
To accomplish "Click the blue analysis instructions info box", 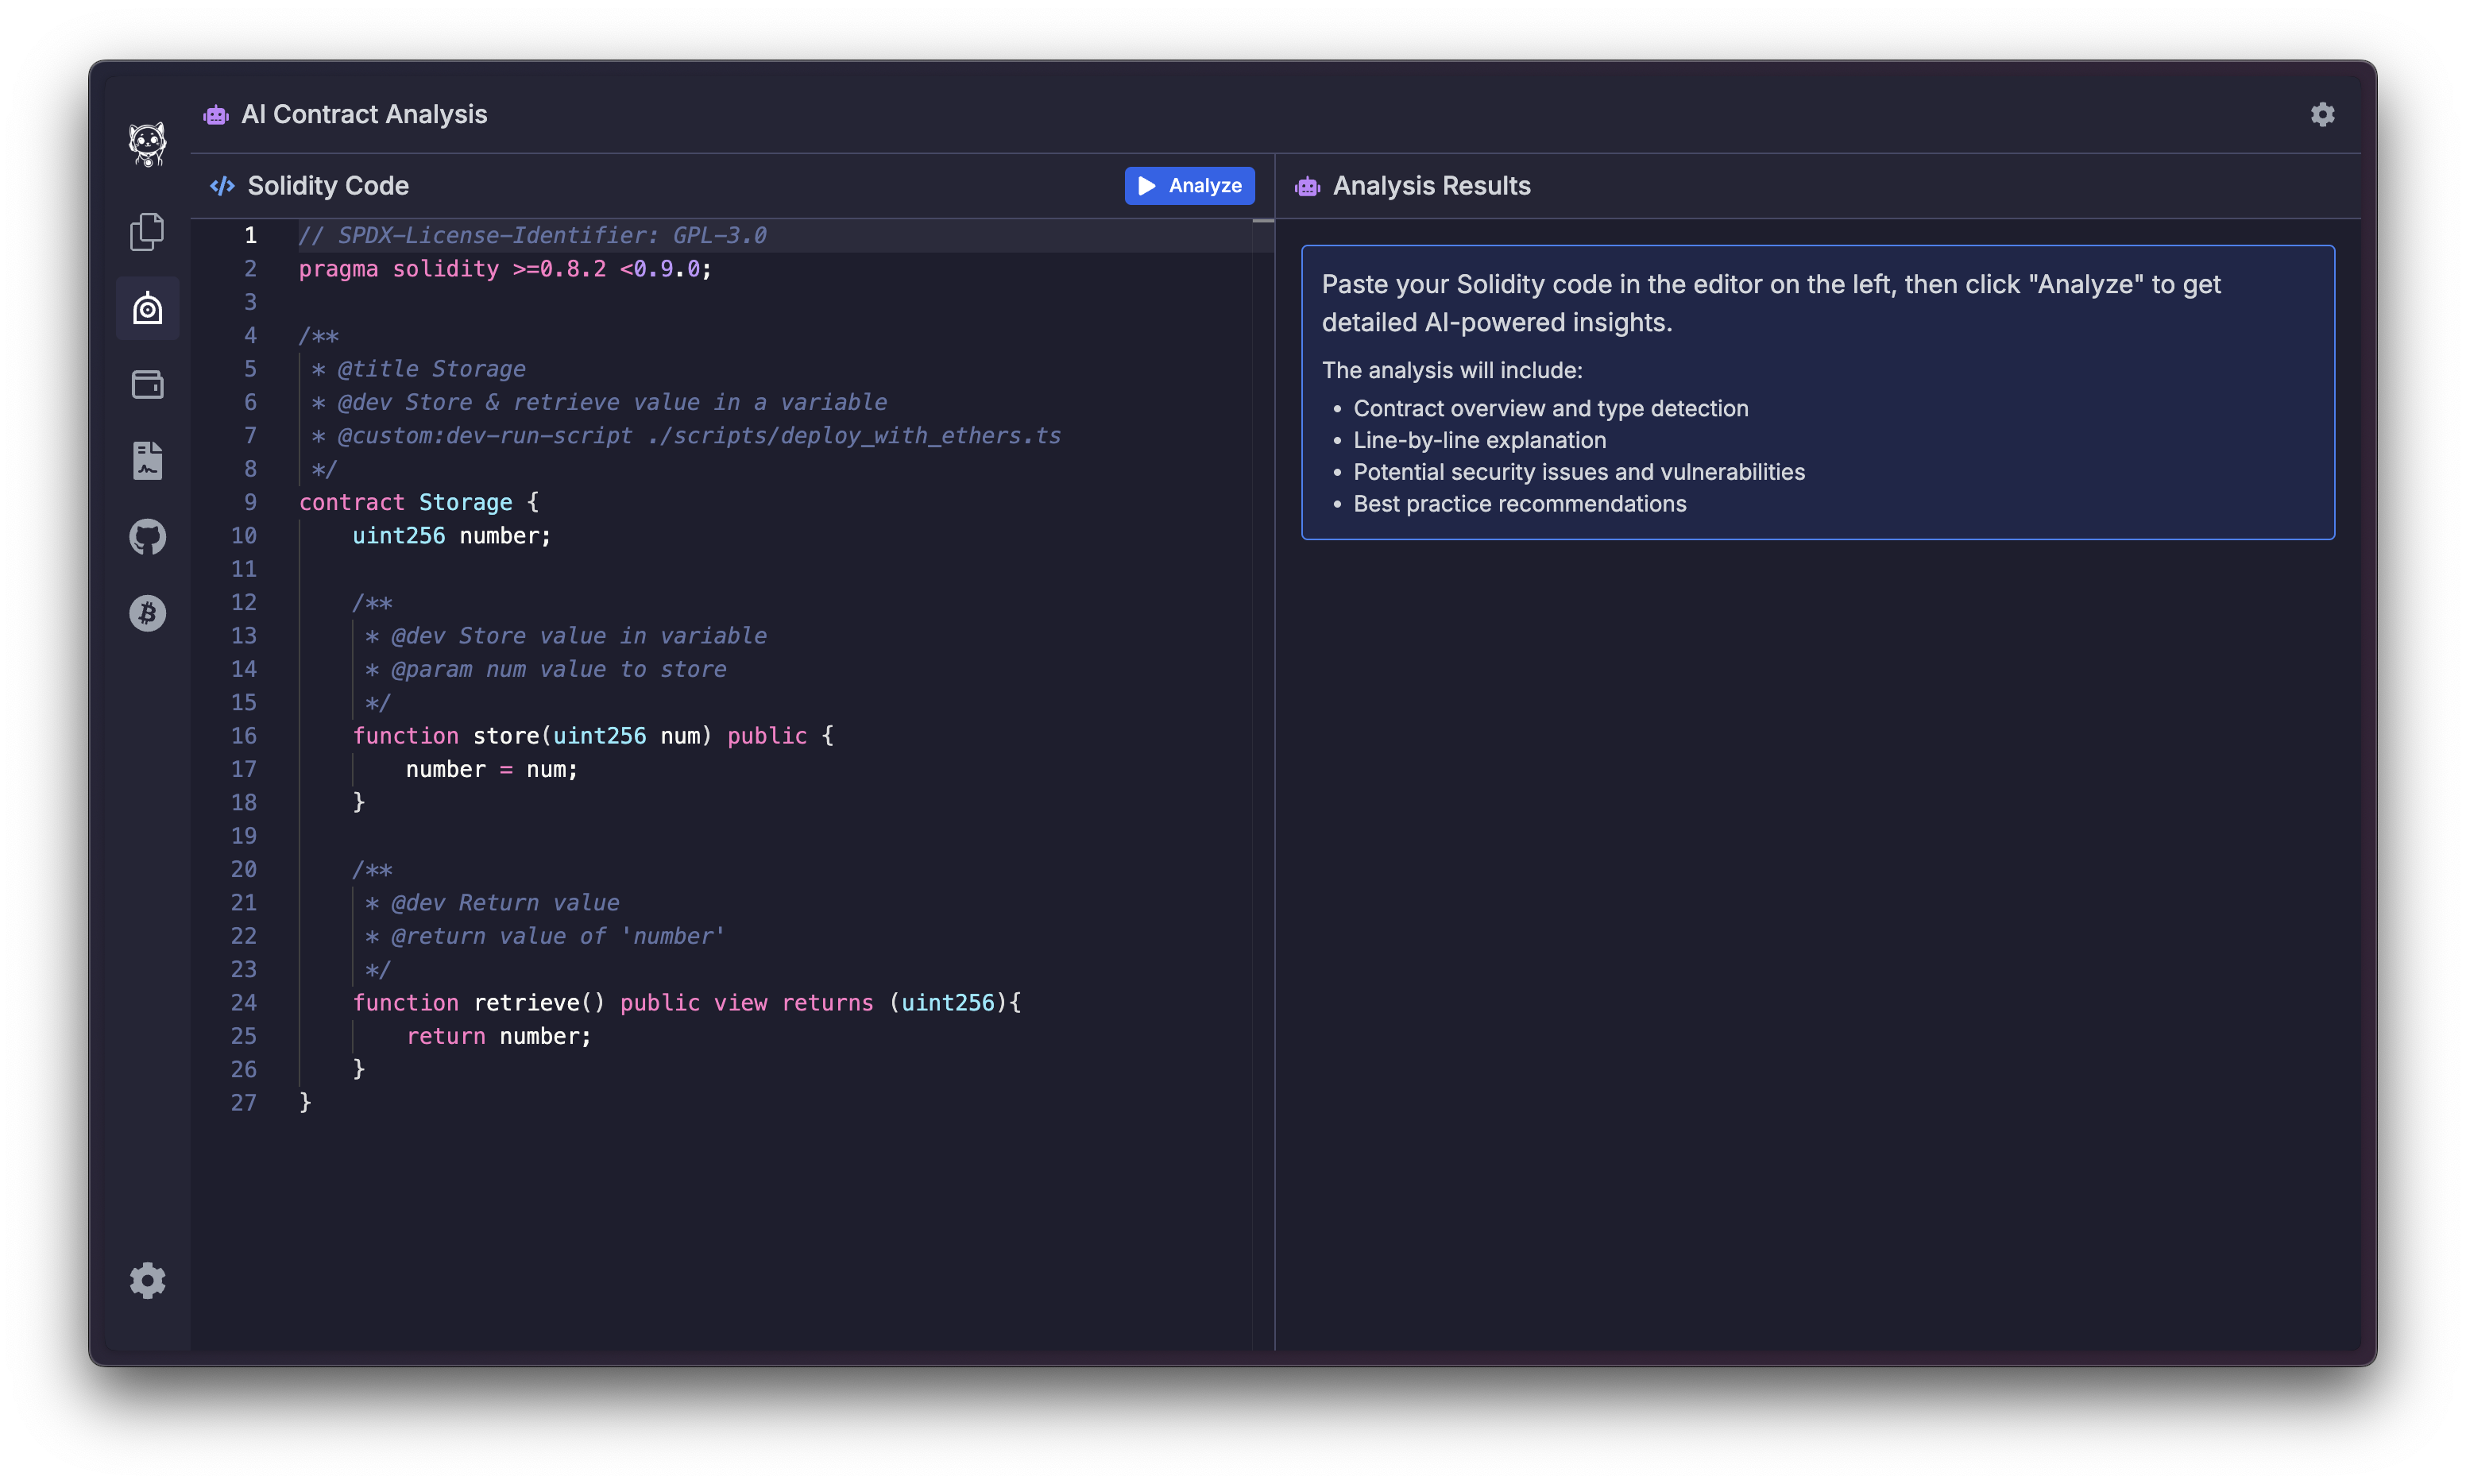I will click(x=1817, y=392).
